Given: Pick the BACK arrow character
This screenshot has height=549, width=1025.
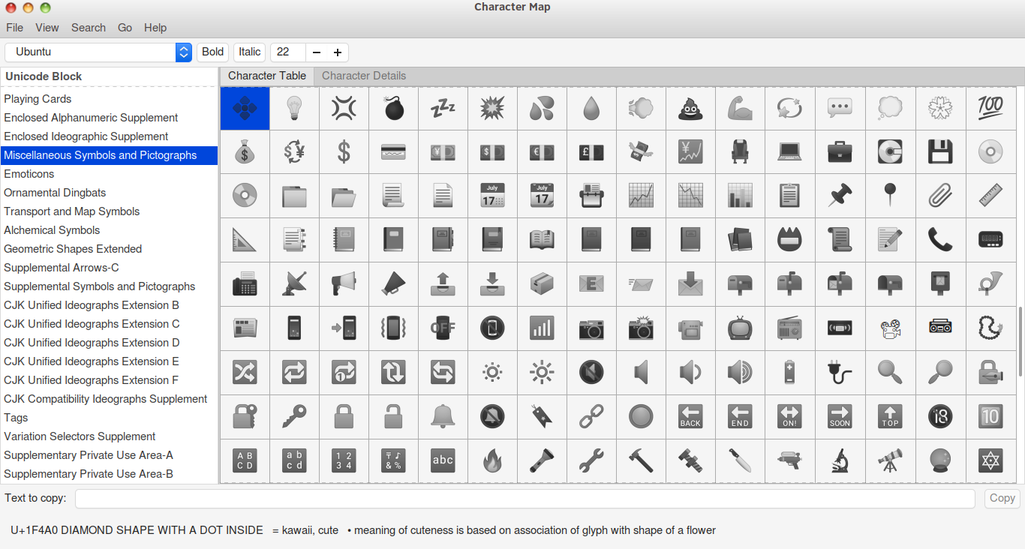Looking at the screenshot, I should [690, 416].
